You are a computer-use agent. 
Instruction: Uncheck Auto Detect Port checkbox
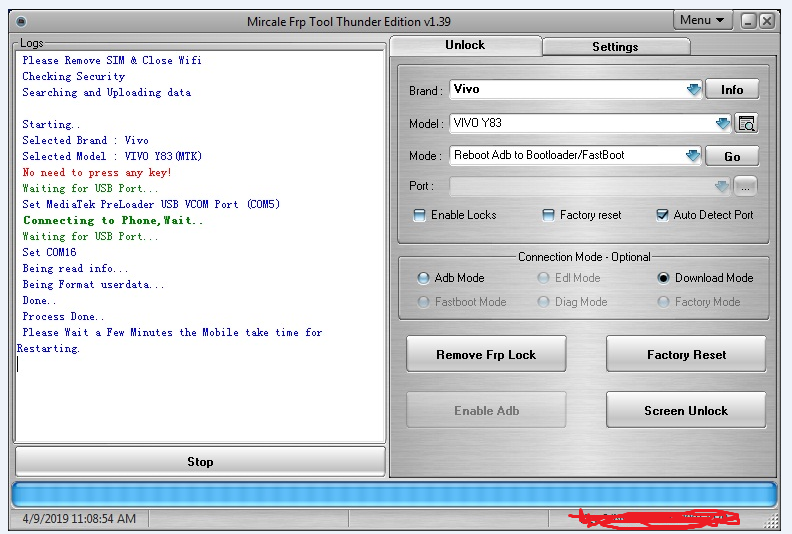[662, 215]
